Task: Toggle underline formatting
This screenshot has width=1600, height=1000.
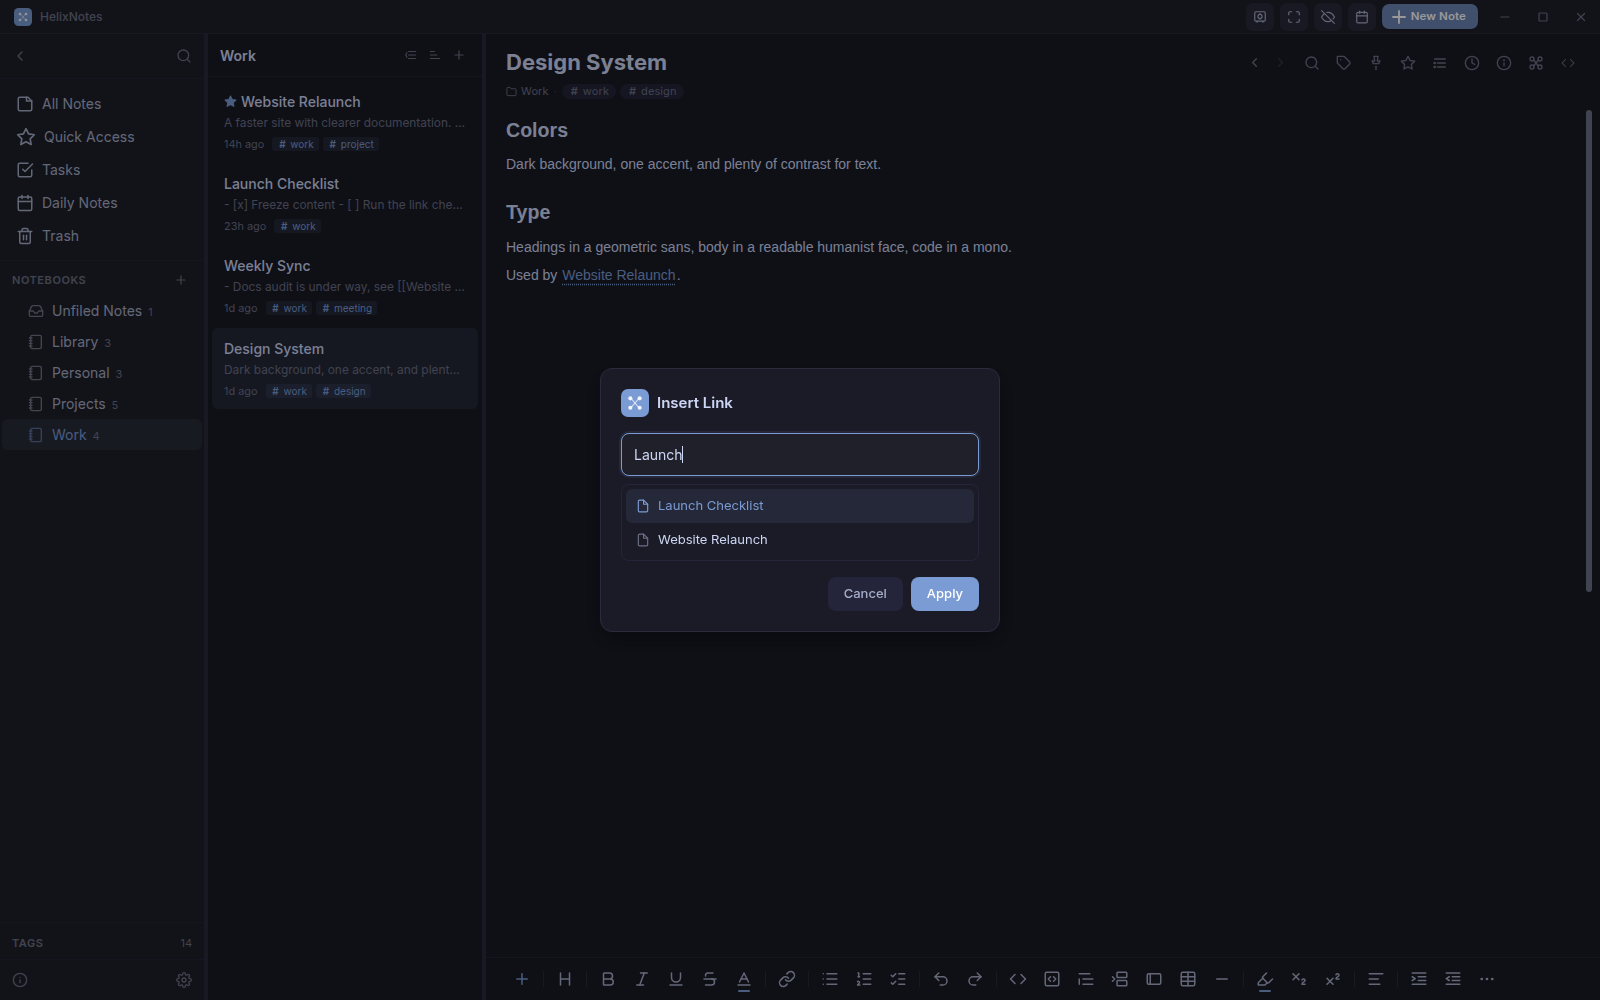Action: [x=676, y=979]
